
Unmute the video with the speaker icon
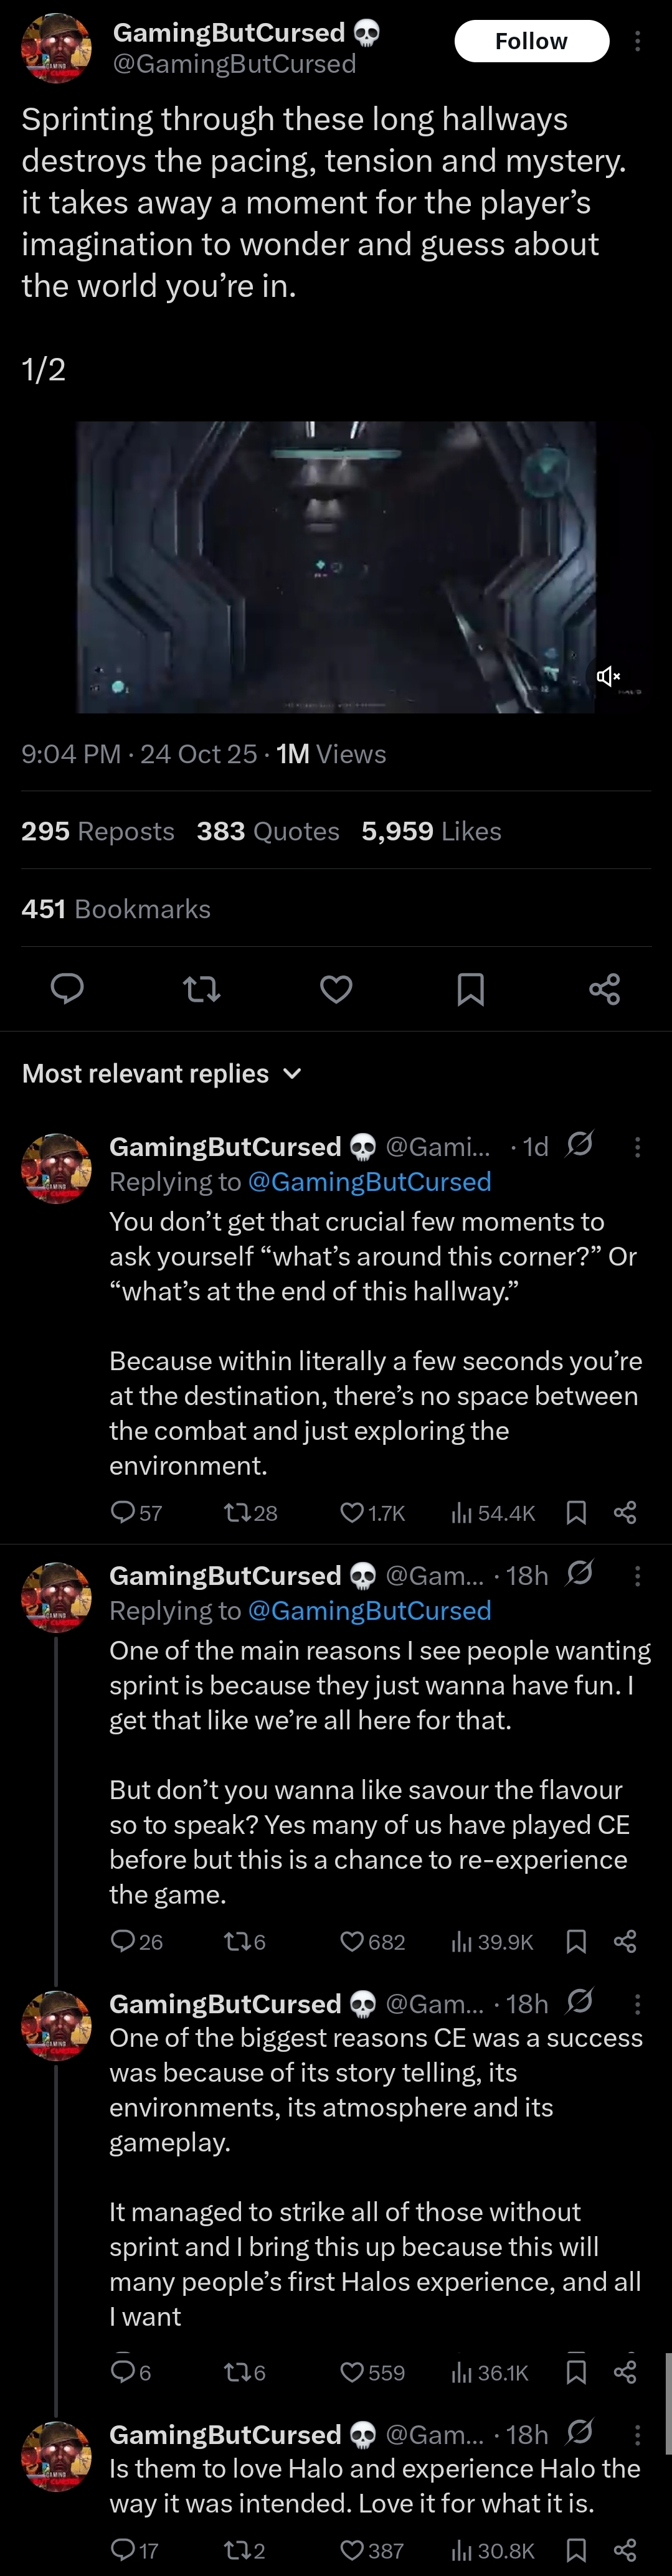607,677
